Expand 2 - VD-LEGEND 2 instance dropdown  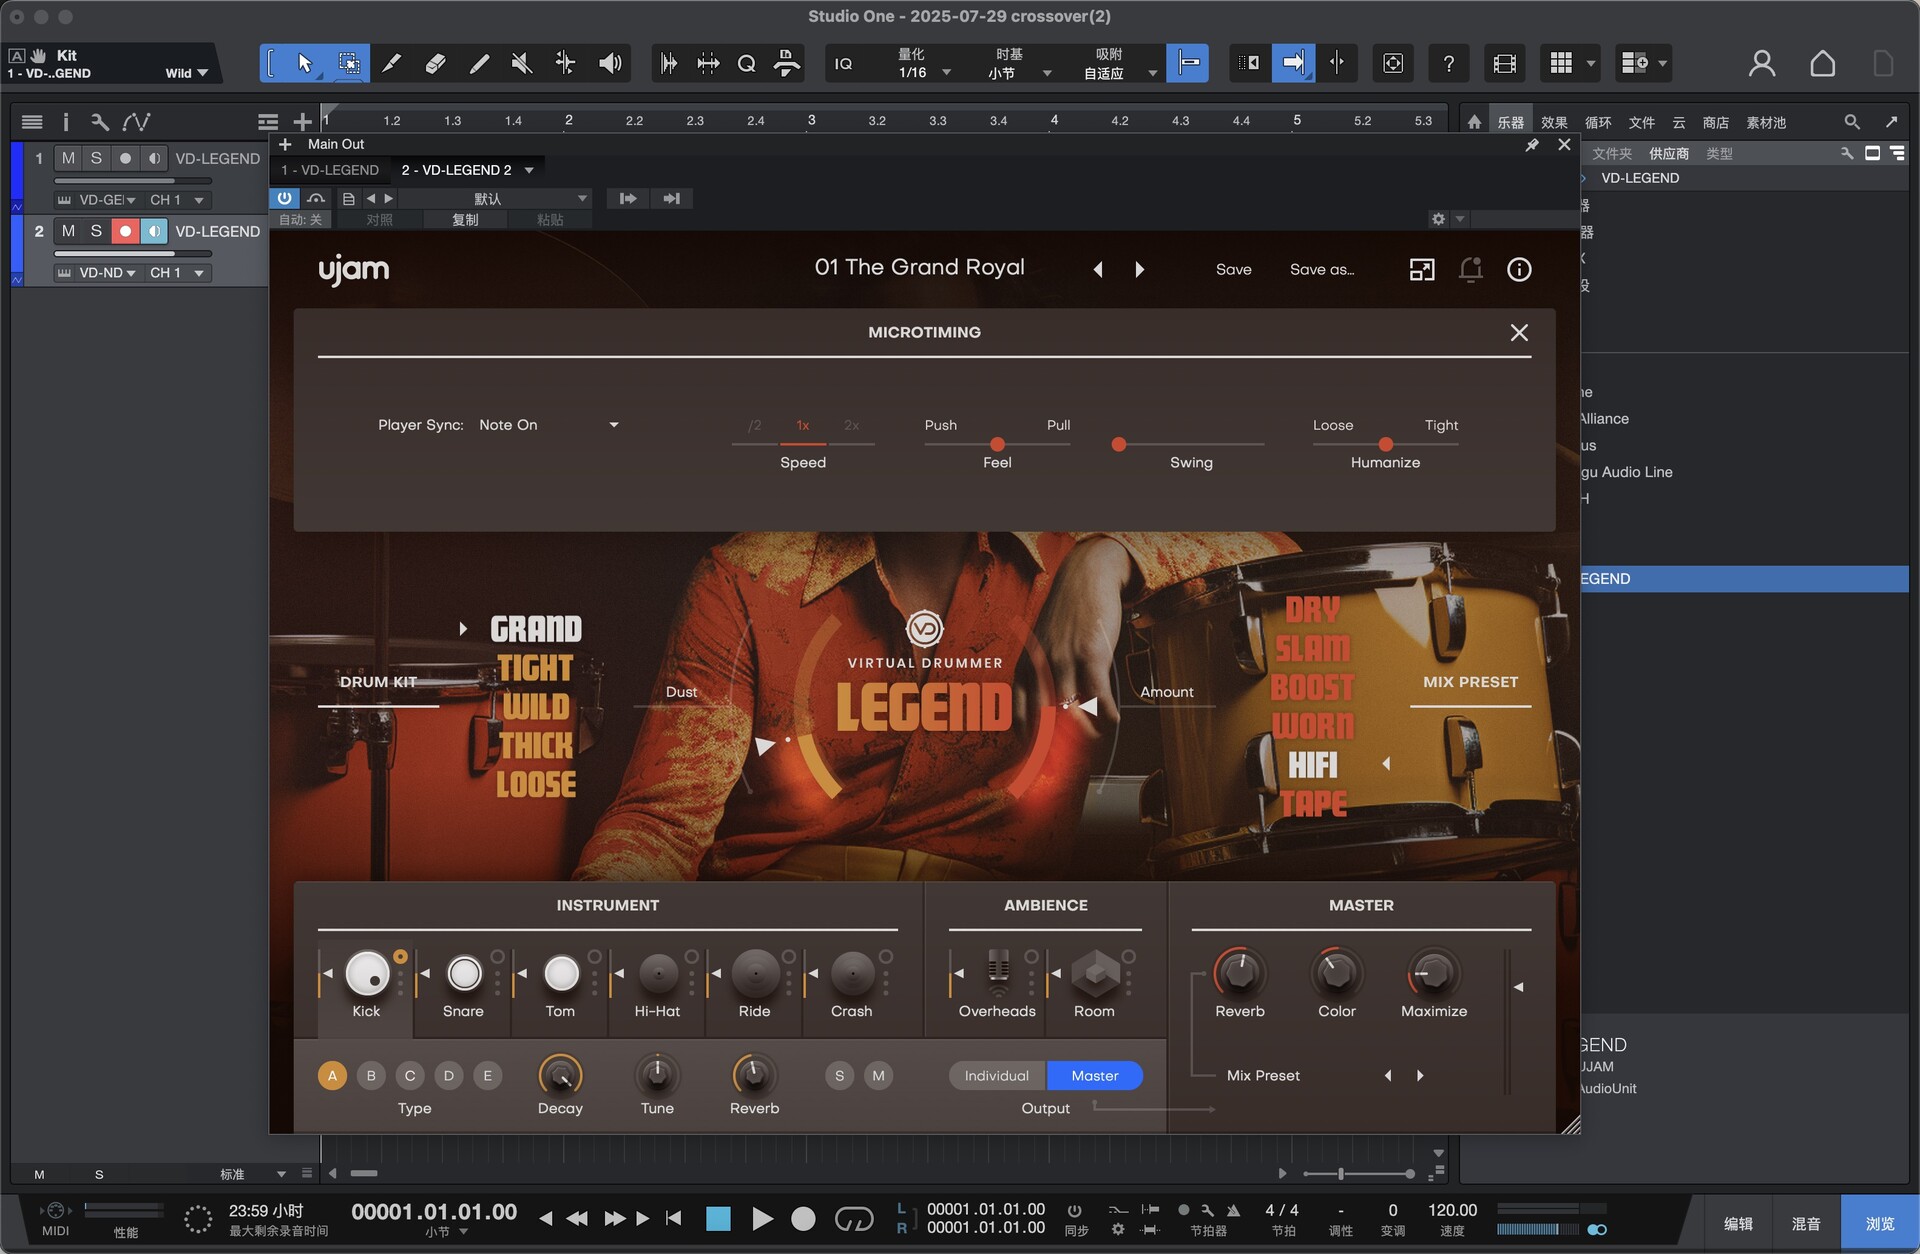529,170
